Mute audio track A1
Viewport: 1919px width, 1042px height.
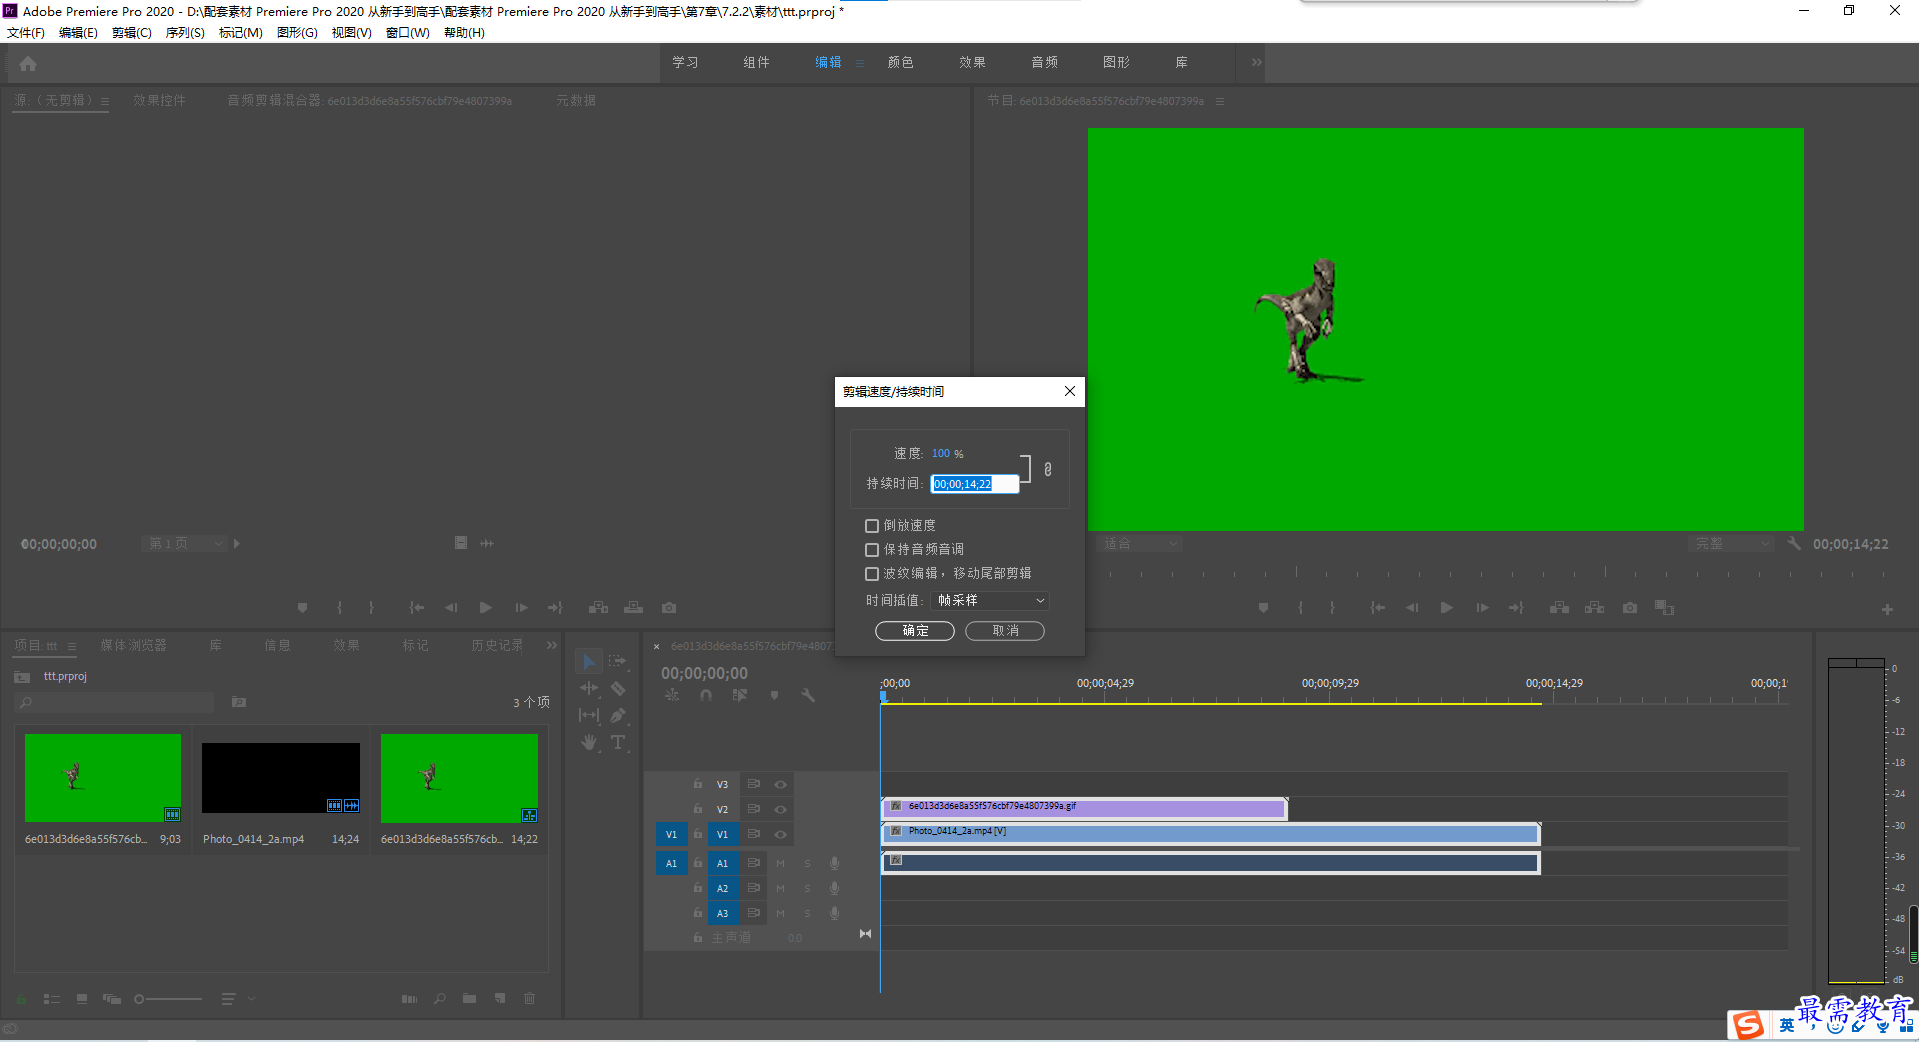[x=780, y=863]
